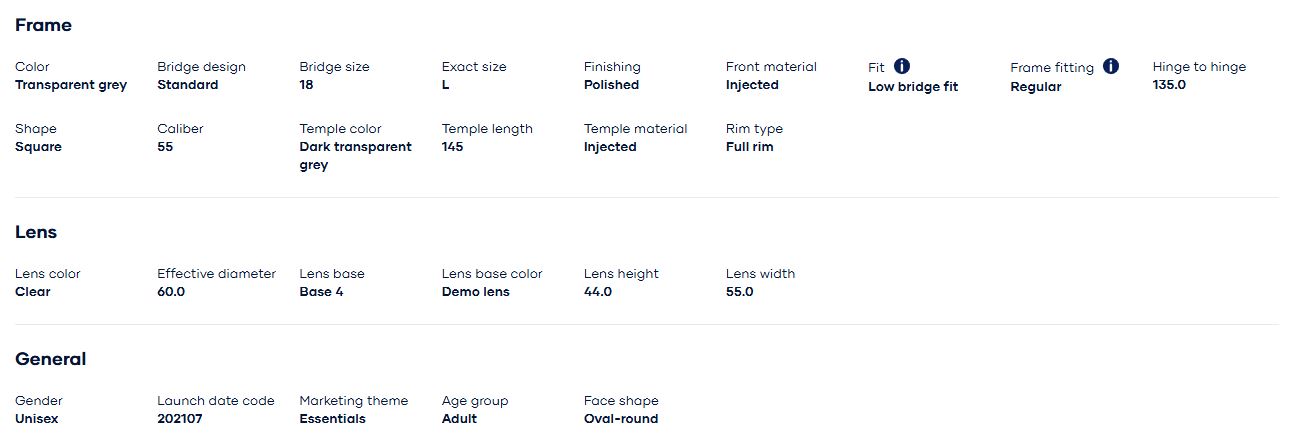Click the Essentials marketing theme value
Image resolution: width=1298 pixels, height=445 pixels.
click(332, 419)
